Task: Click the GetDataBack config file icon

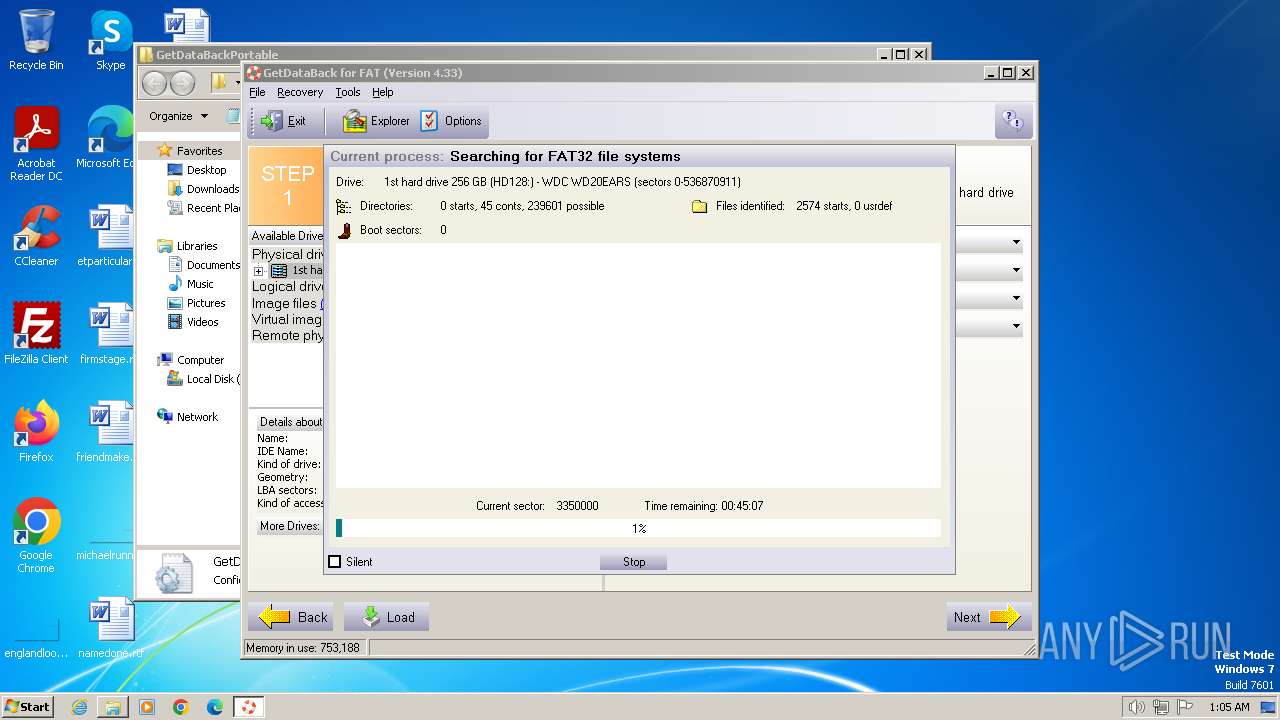Action: coord(174,573)
